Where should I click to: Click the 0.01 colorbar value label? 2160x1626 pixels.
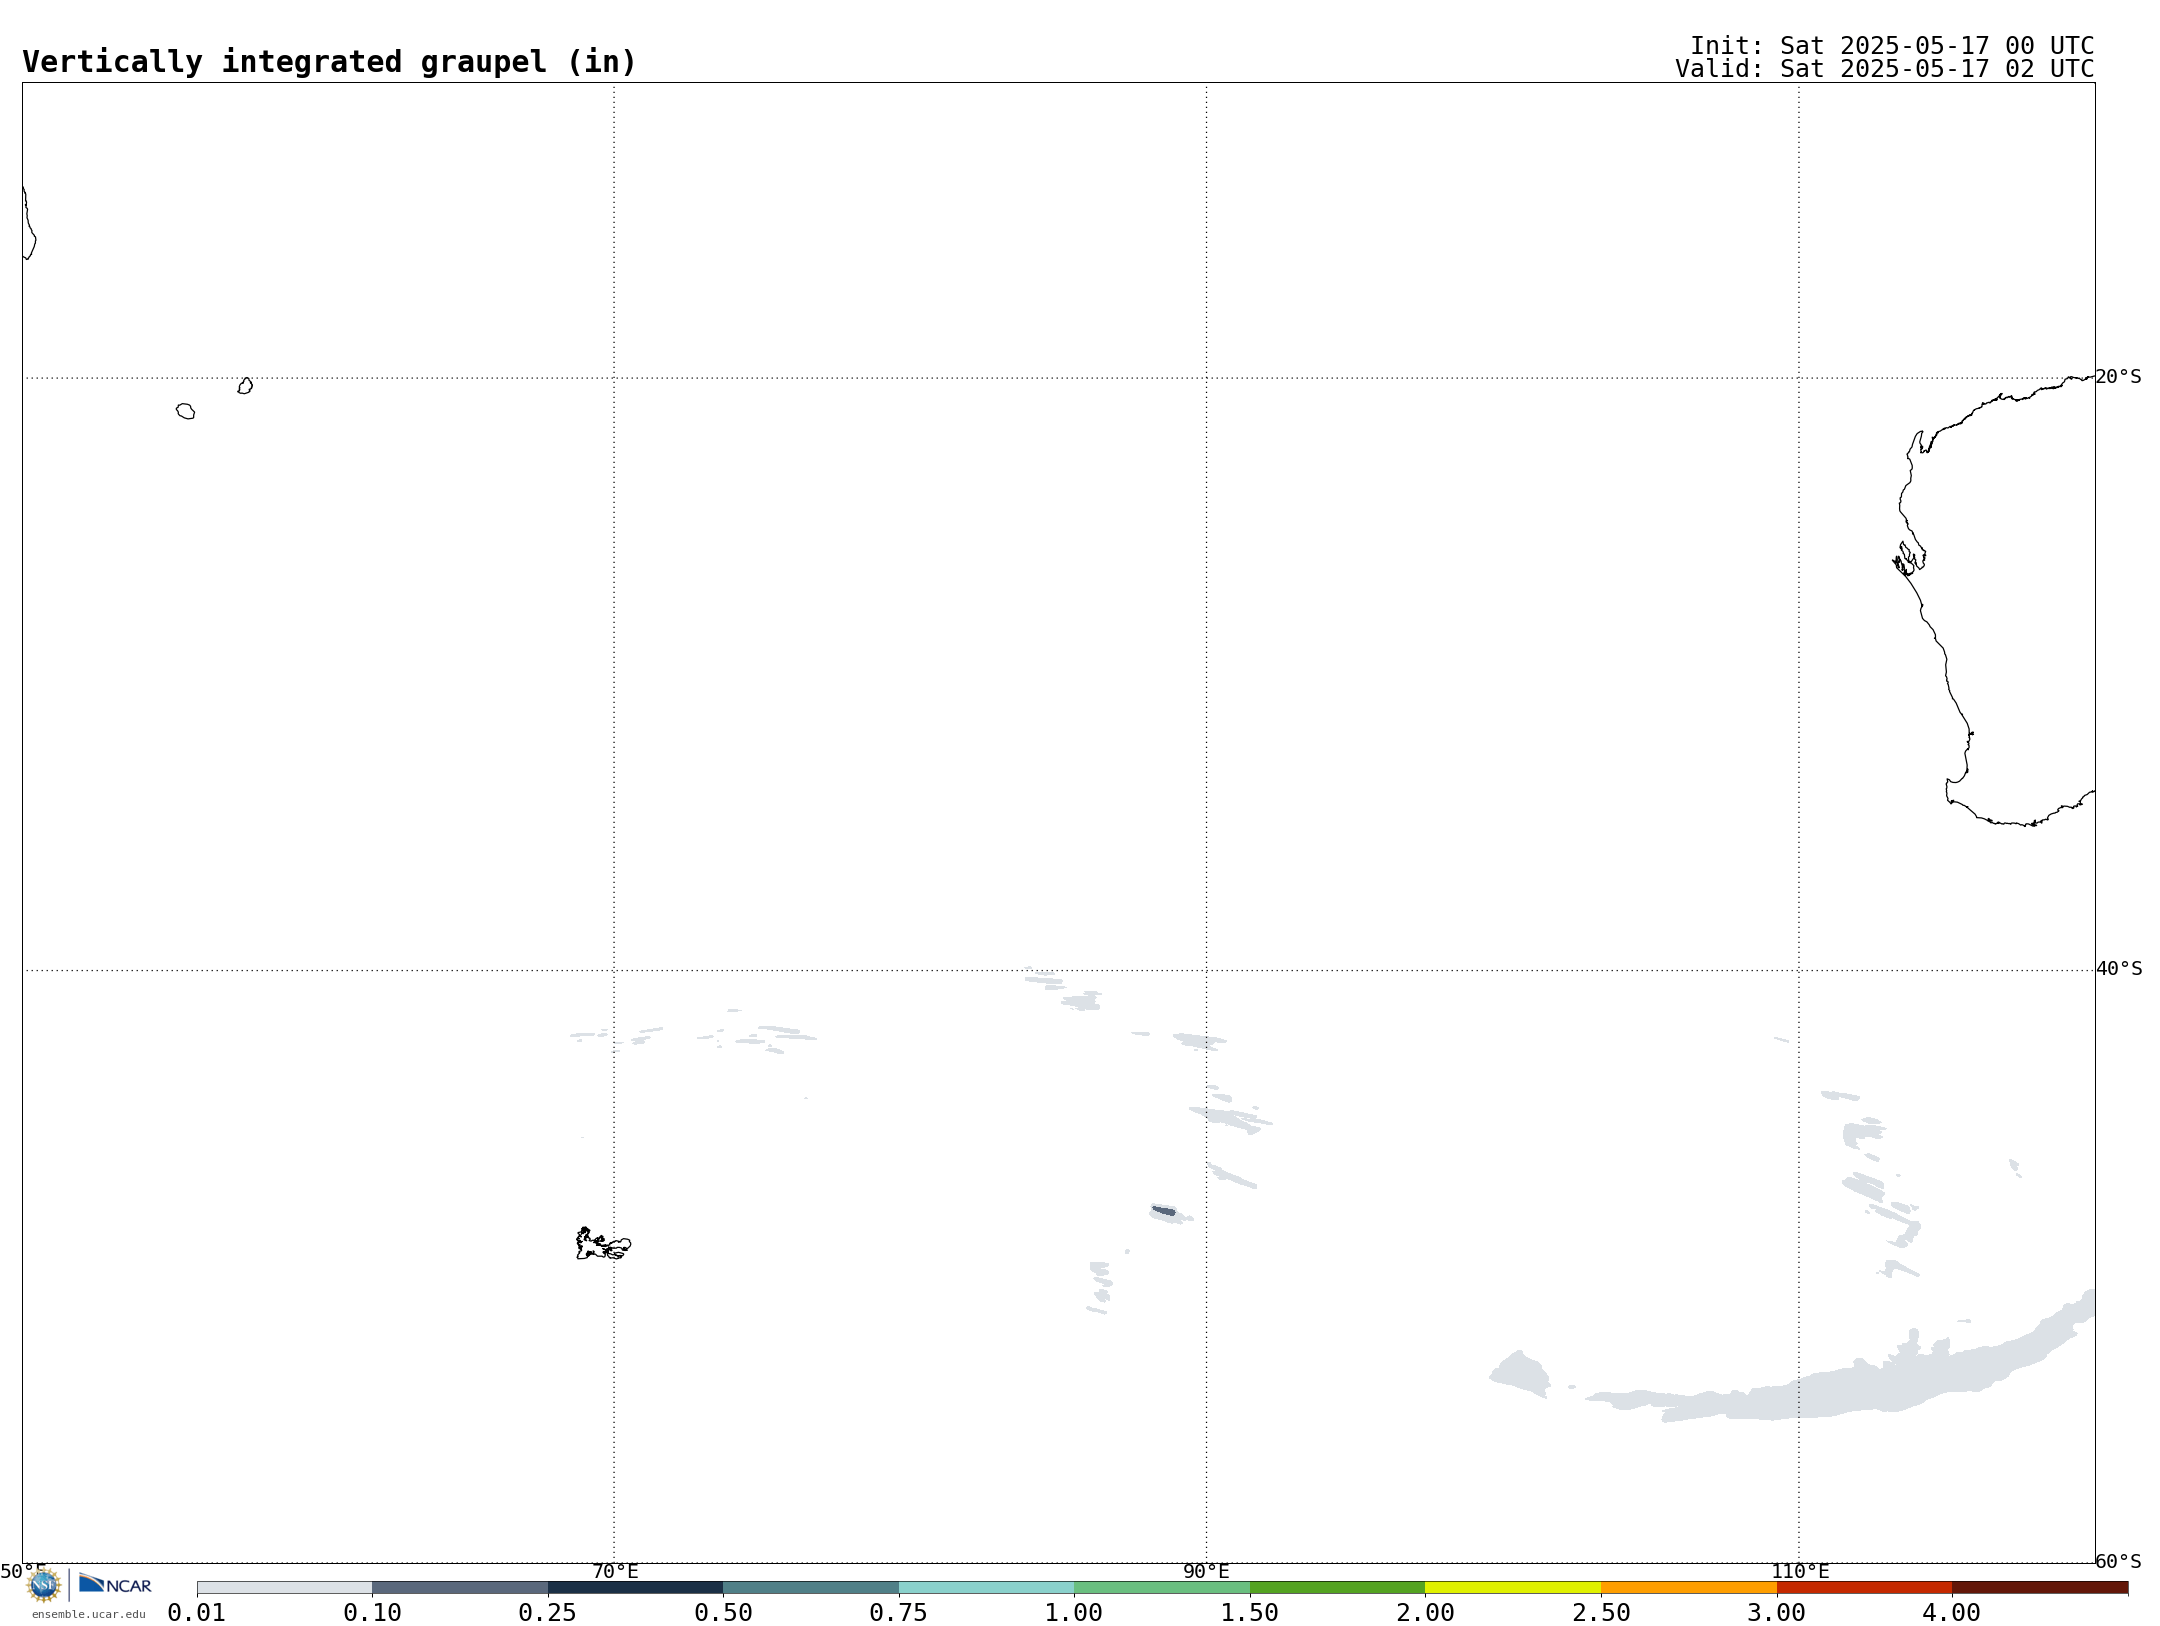[x=197, y=1613]
